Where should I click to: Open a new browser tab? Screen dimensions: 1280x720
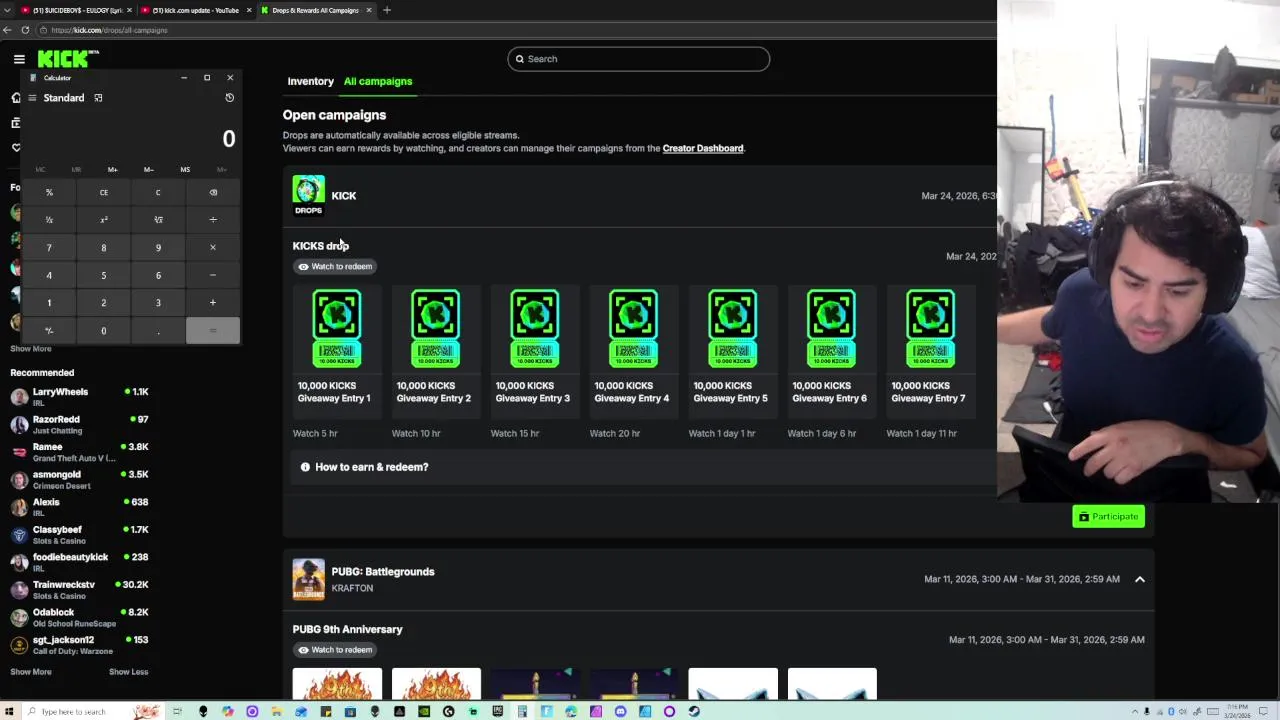(x=387, y=10)
